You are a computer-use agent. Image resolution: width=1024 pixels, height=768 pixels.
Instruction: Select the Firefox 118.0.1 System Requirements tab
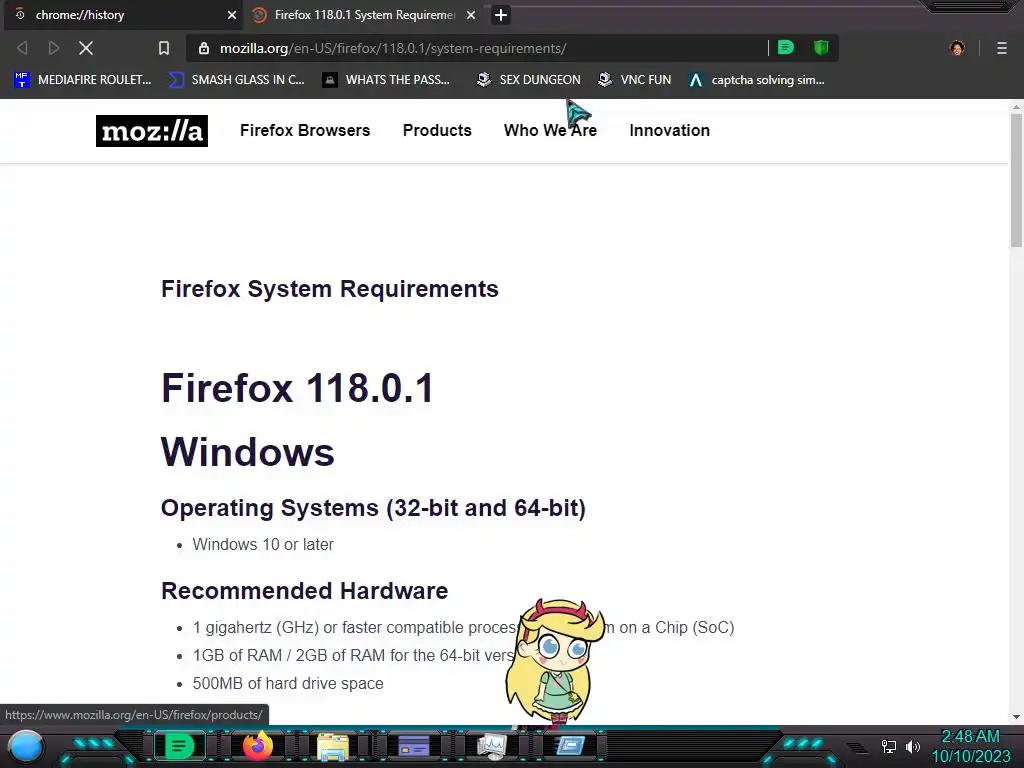point(364,15)
